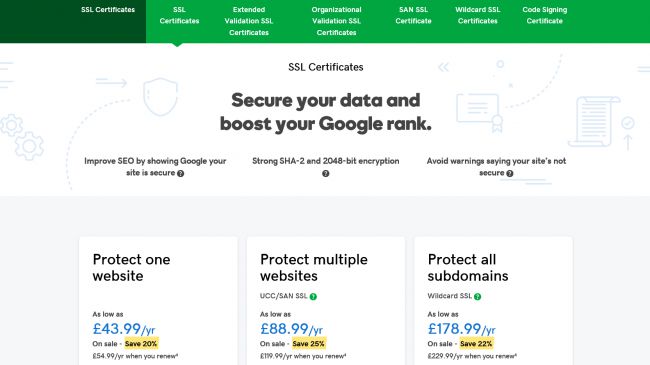
Task: Switch to SAN SSL Certificate tab
Action: click(413, 15)
